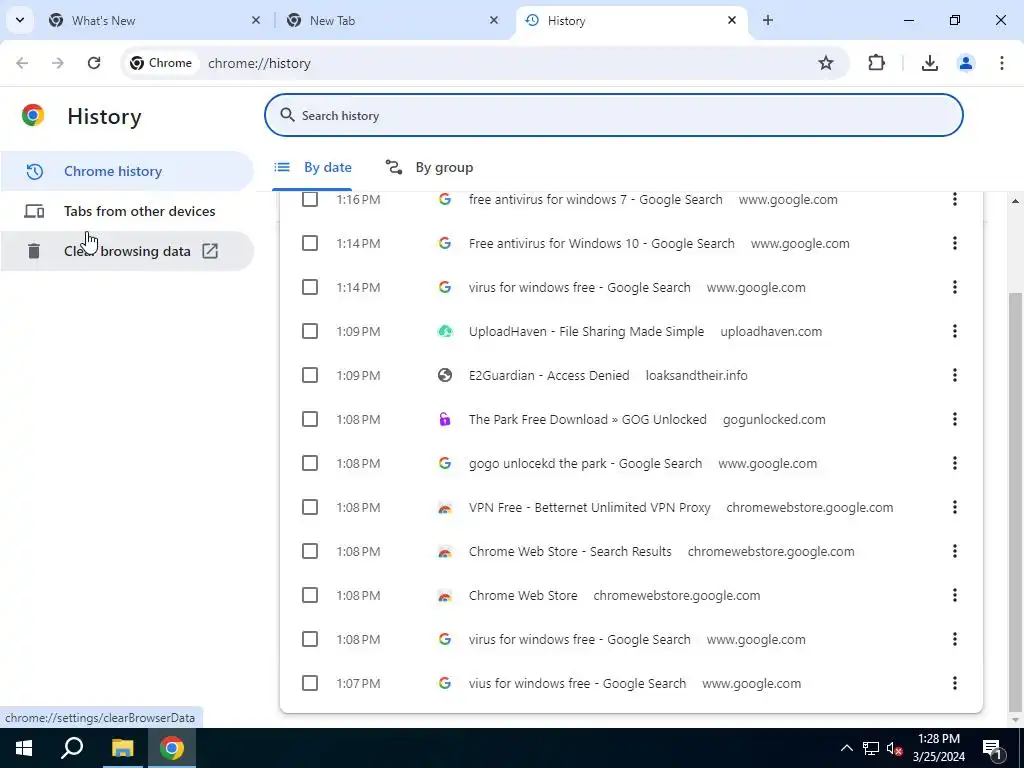Open the Extensions puzzle icon

(876, 63)
